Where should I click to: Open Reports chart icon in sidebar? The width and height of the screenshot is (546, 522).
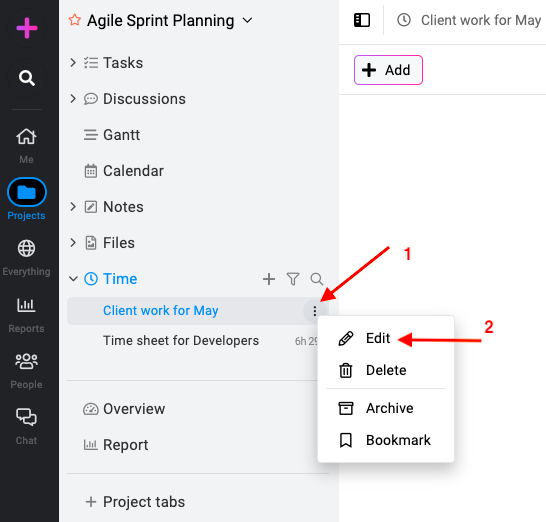[26, 305]
